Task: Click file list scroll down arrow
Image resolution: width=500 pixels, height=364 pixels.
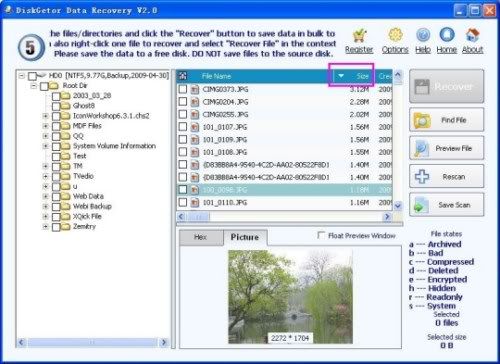Action: click(398, 206)
